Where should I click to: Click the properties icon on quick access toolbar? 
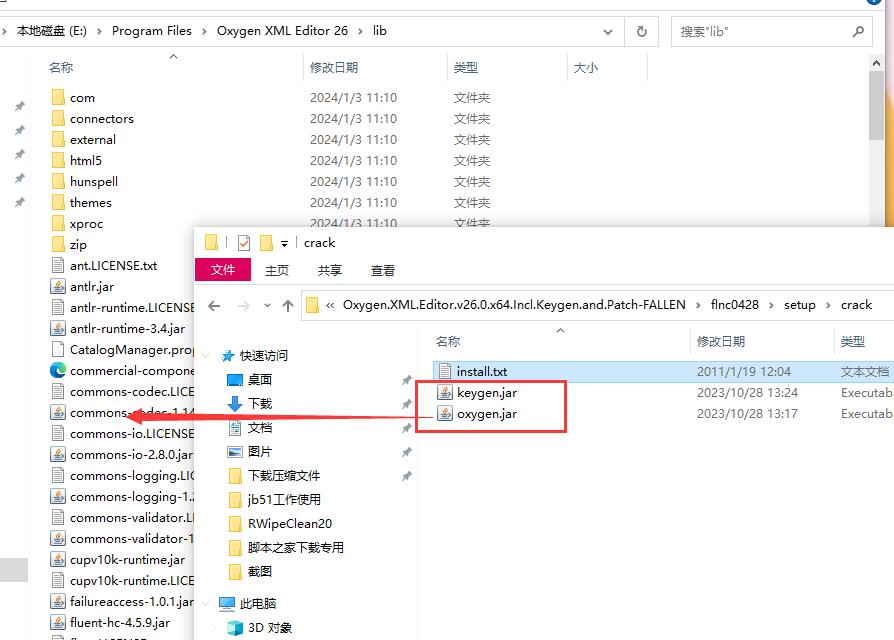pos(246,241)
